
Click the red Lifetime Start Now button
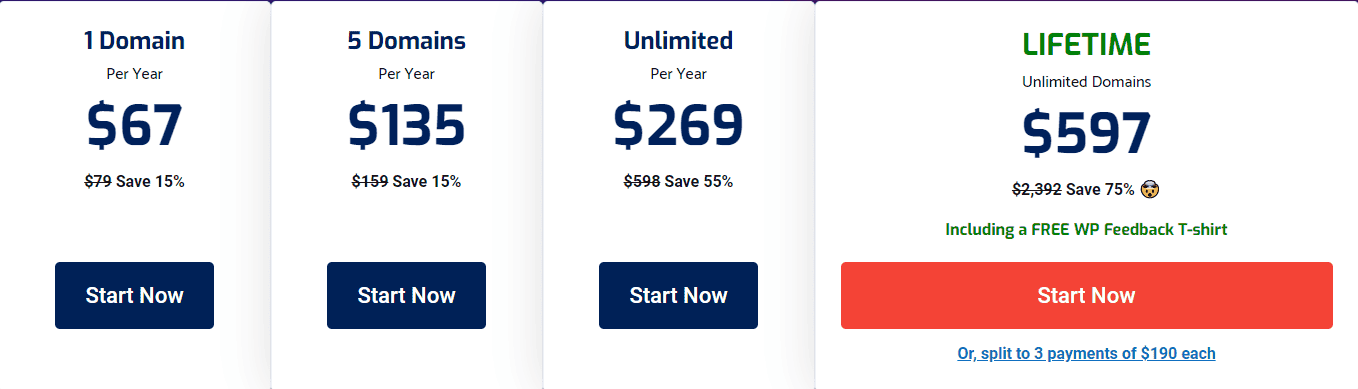pyautogui.click(x=1086, y=295)
